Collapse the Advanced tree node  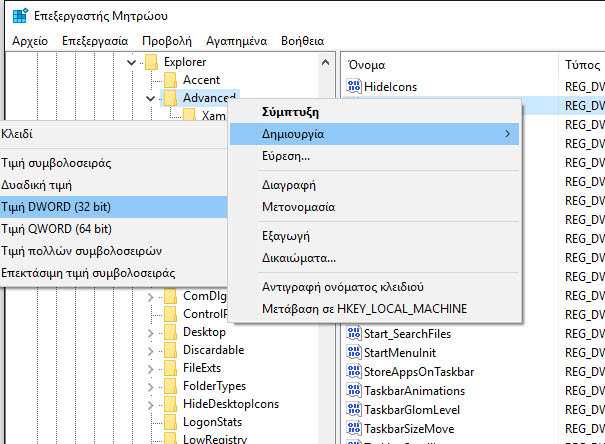click(150, 99)
